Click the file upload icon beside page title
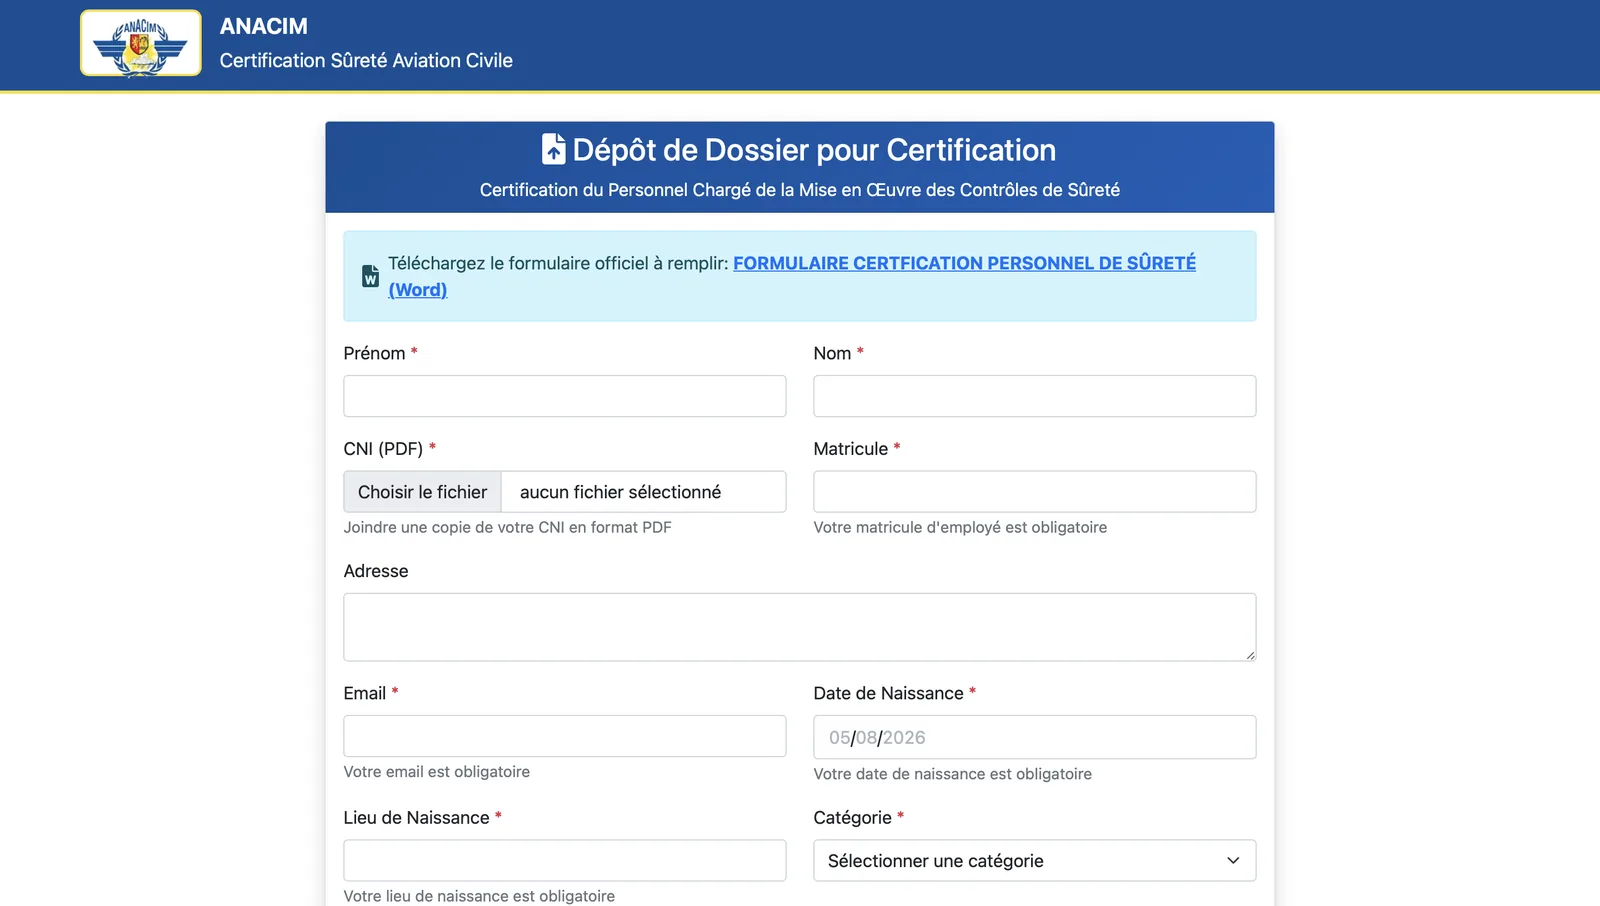 (554, 149)
